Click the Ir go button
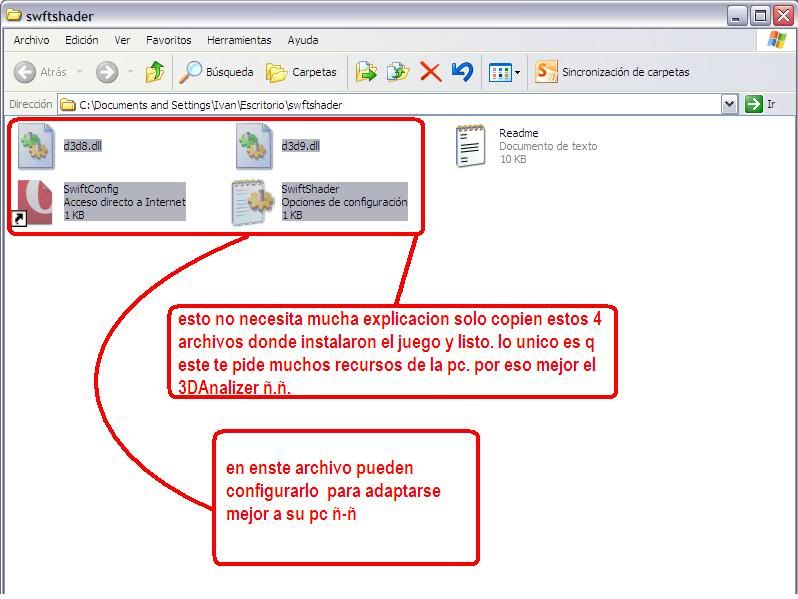Screen dimensions: 798x599 click(760, 104)
